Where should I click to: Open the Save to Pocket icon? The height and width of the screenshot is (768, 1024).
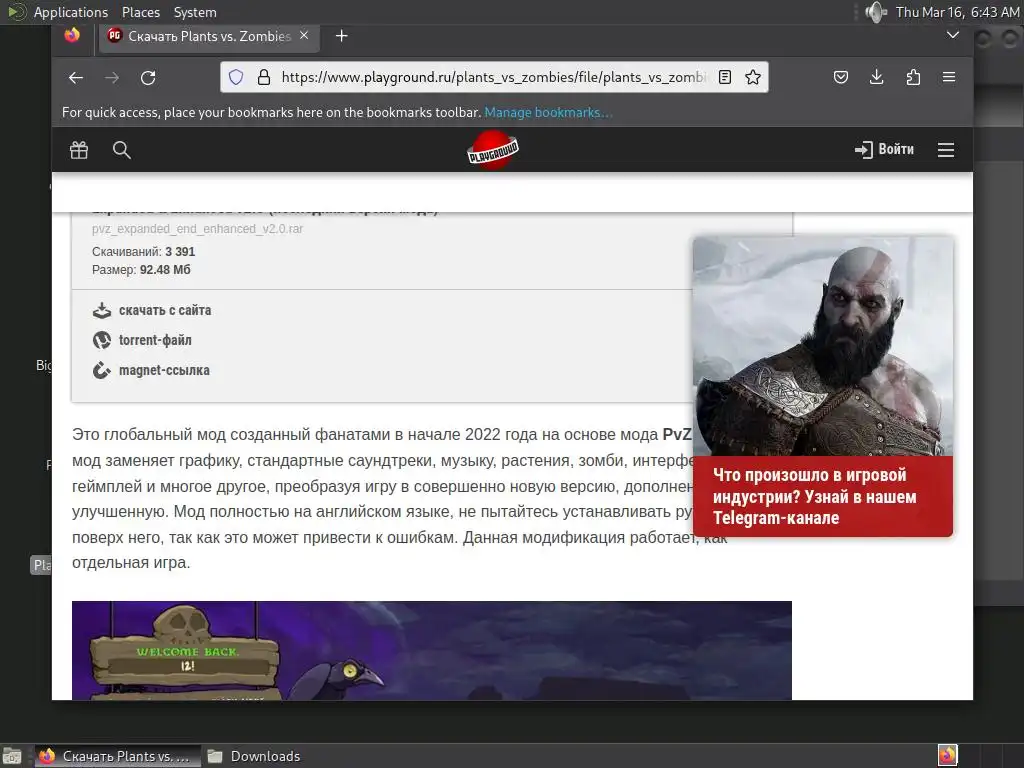click(840, 77)
